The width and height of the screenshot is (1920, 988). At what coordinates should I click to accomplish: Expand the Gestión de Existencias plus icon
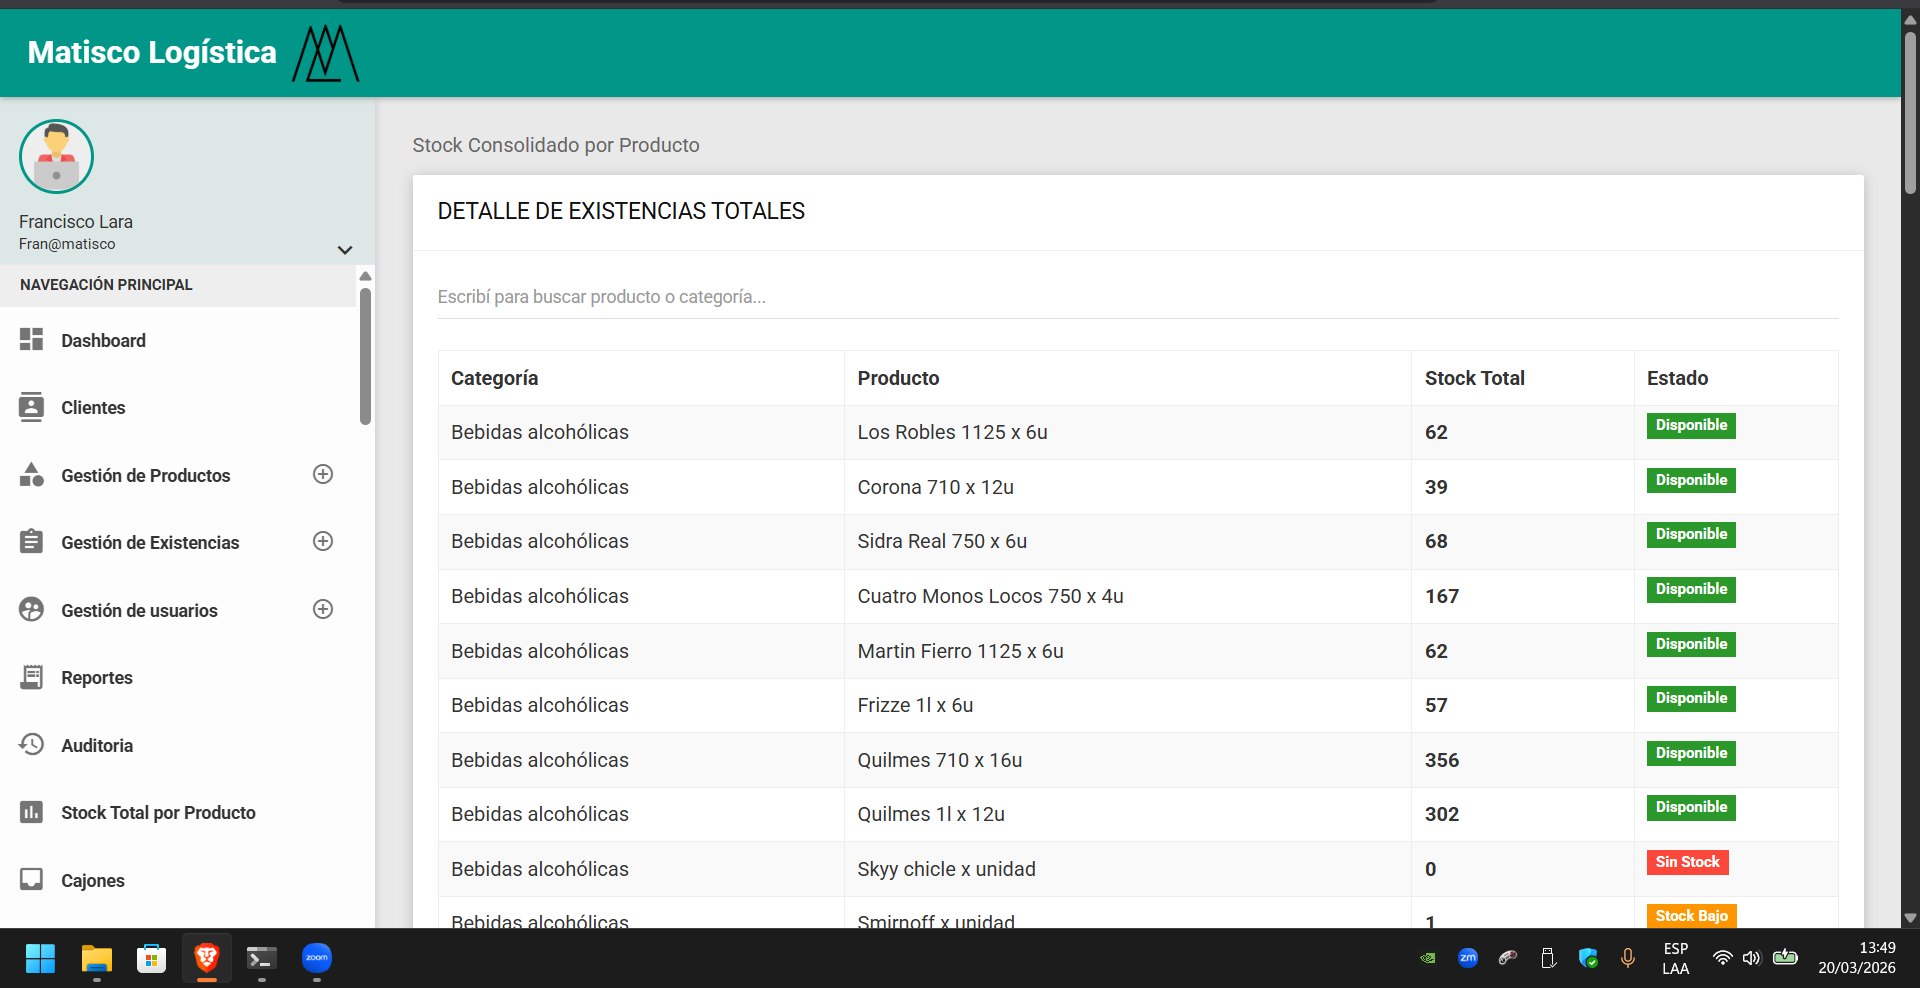click(322, 542)
